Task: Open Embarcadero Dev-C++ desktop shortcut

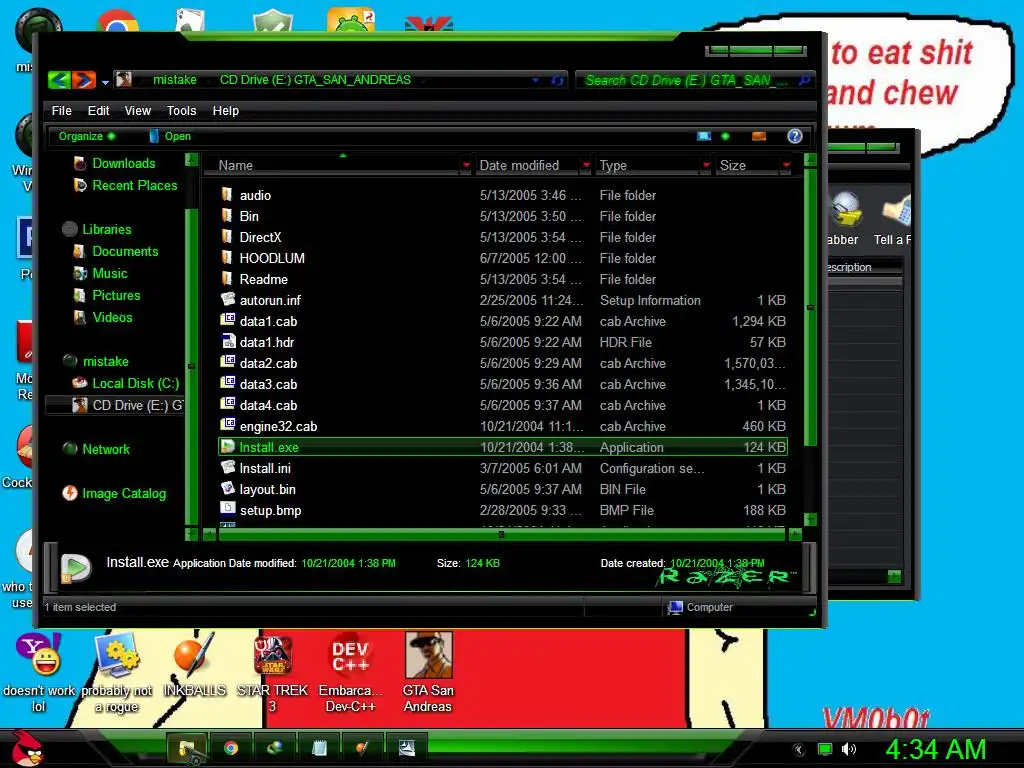Action: 350,673
